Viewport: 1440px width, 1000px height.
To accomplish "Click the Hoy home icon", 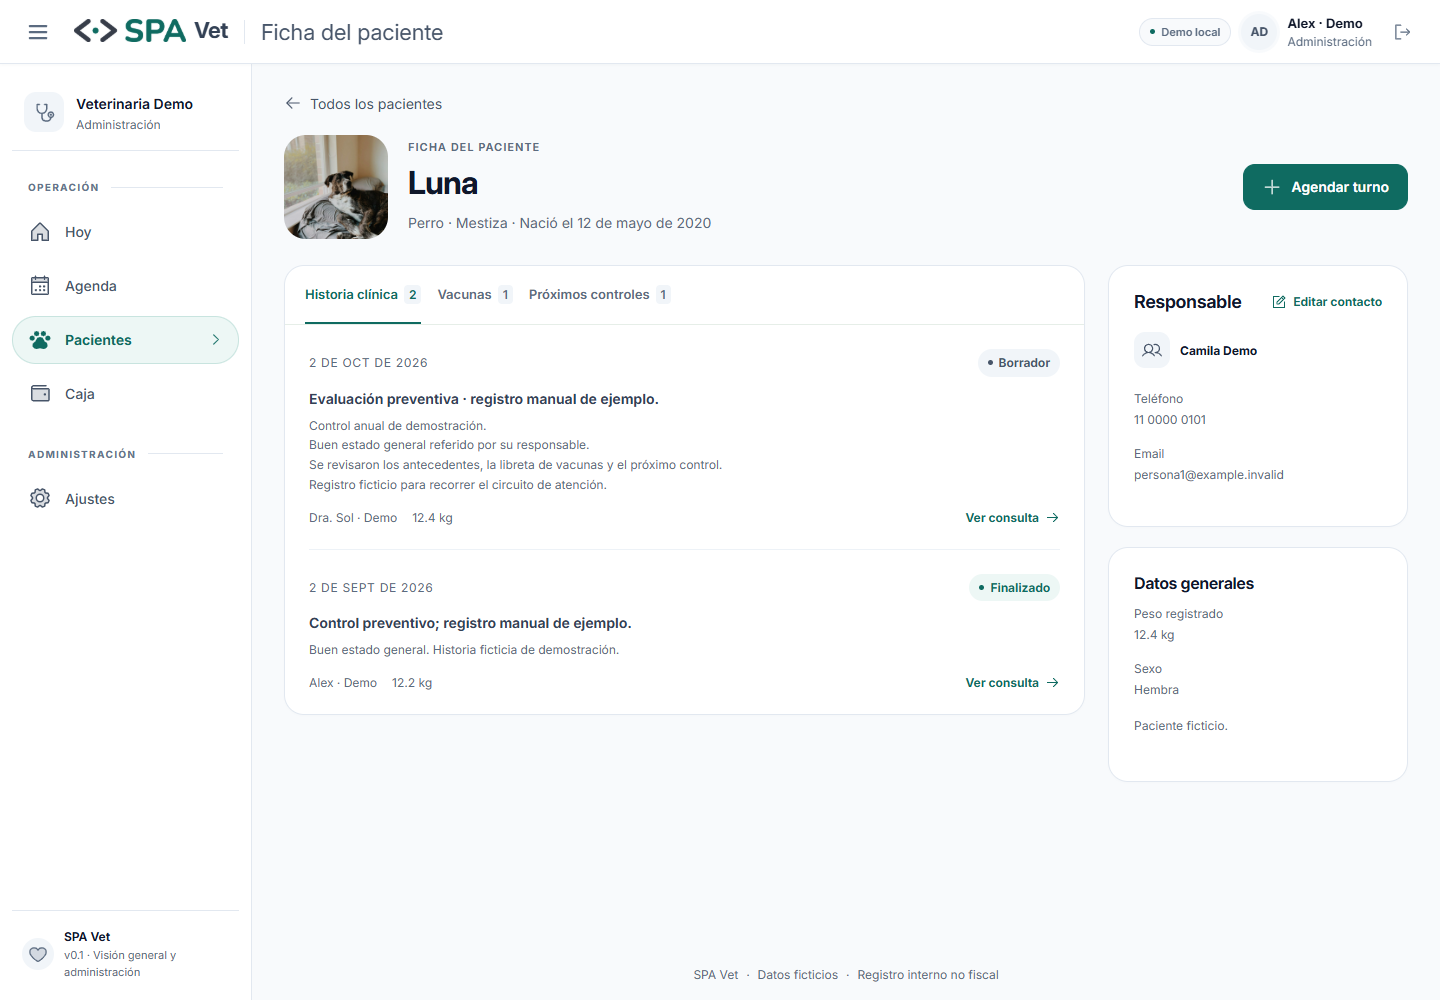I will pyautogui.click(x=40, y=232).
